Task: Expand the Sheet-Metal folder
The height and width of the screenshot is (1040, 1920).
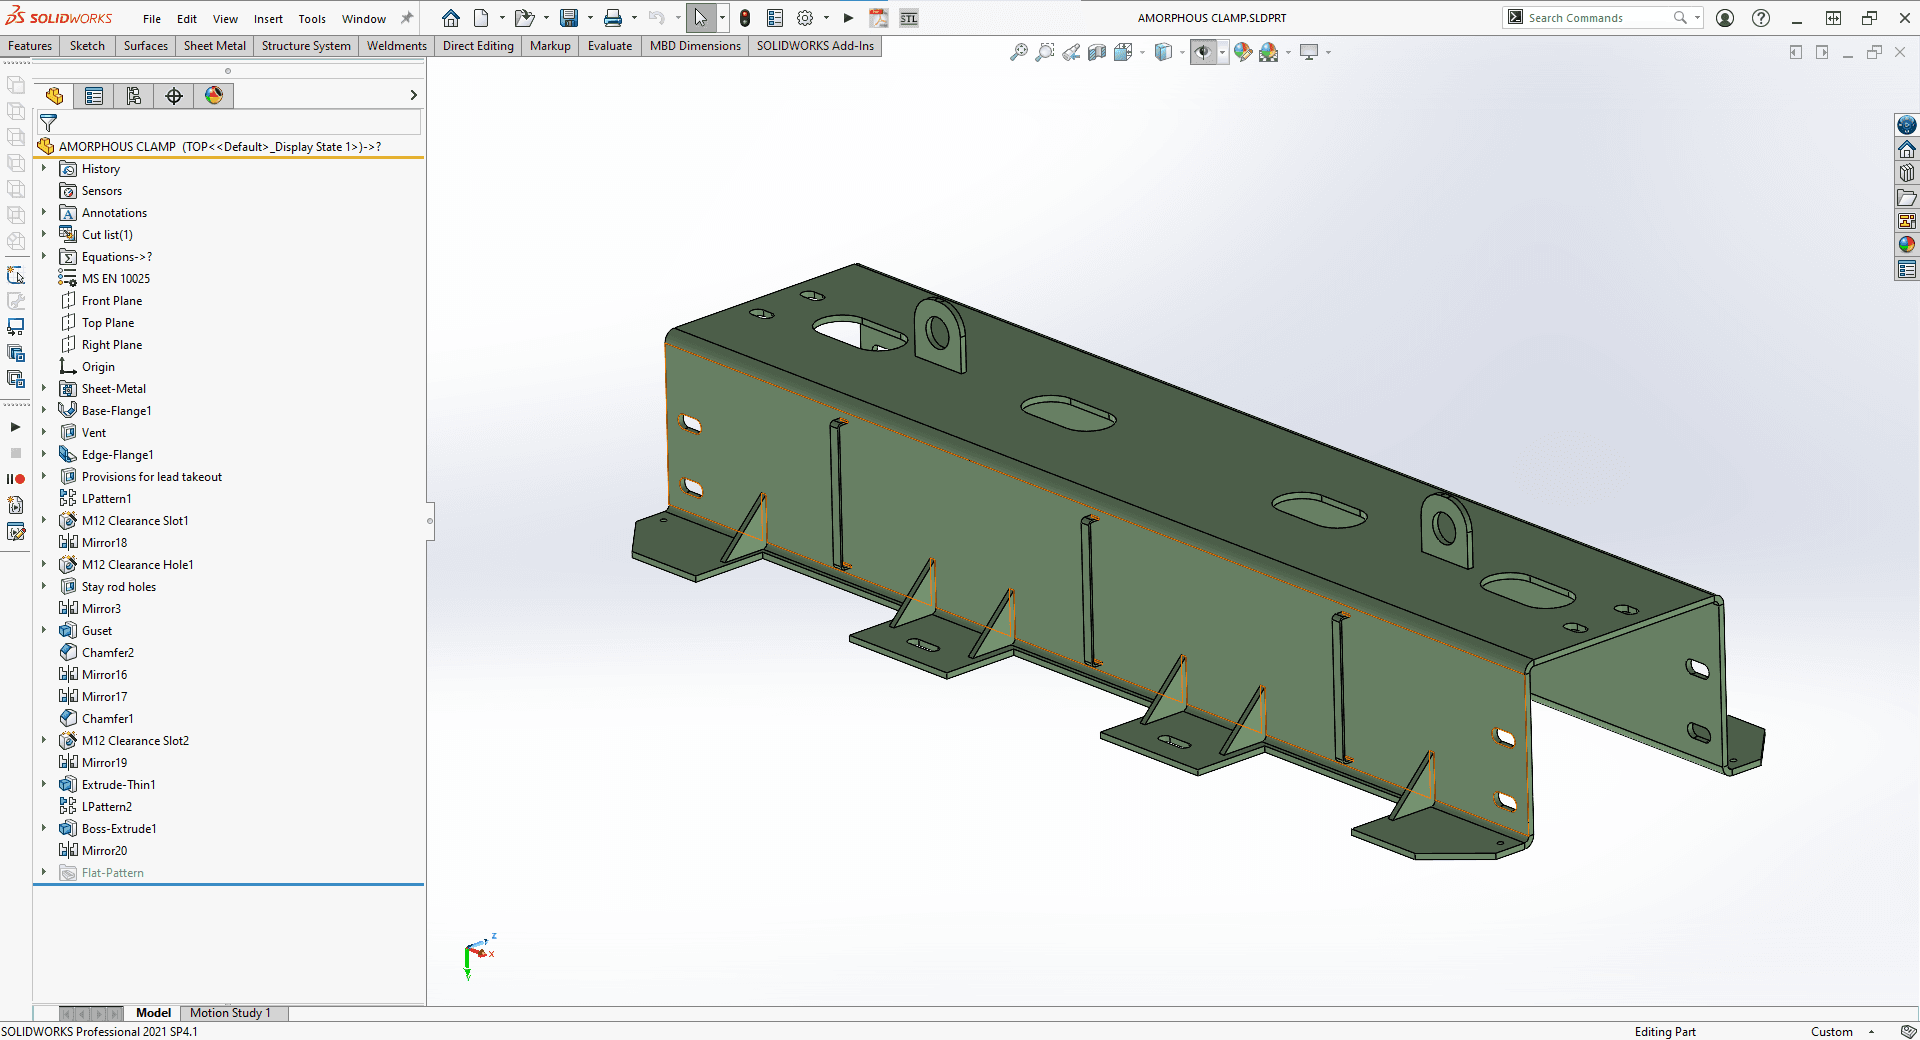Action: coord(43,388)
